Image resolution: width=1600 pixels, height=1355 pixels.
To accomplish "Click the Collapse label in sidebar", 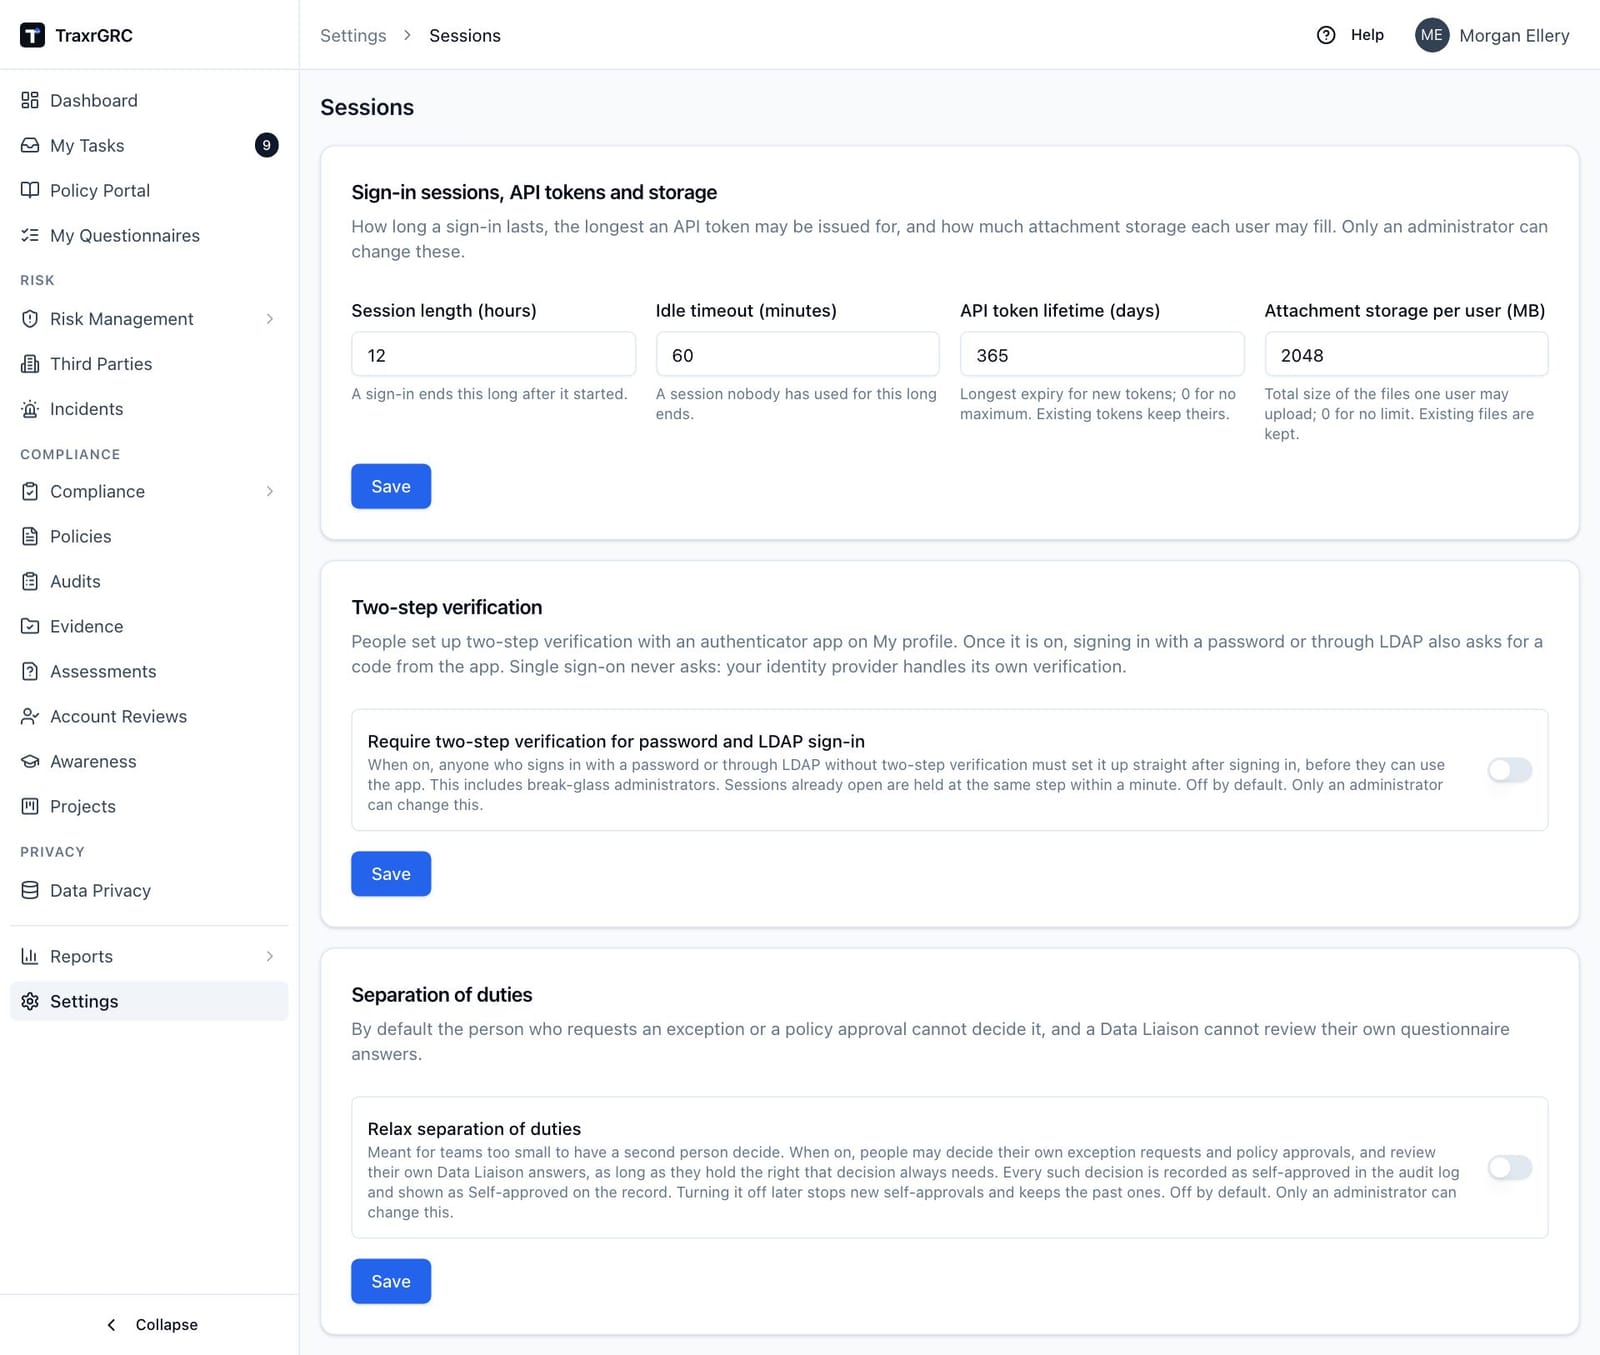I will pos(166,1324).
